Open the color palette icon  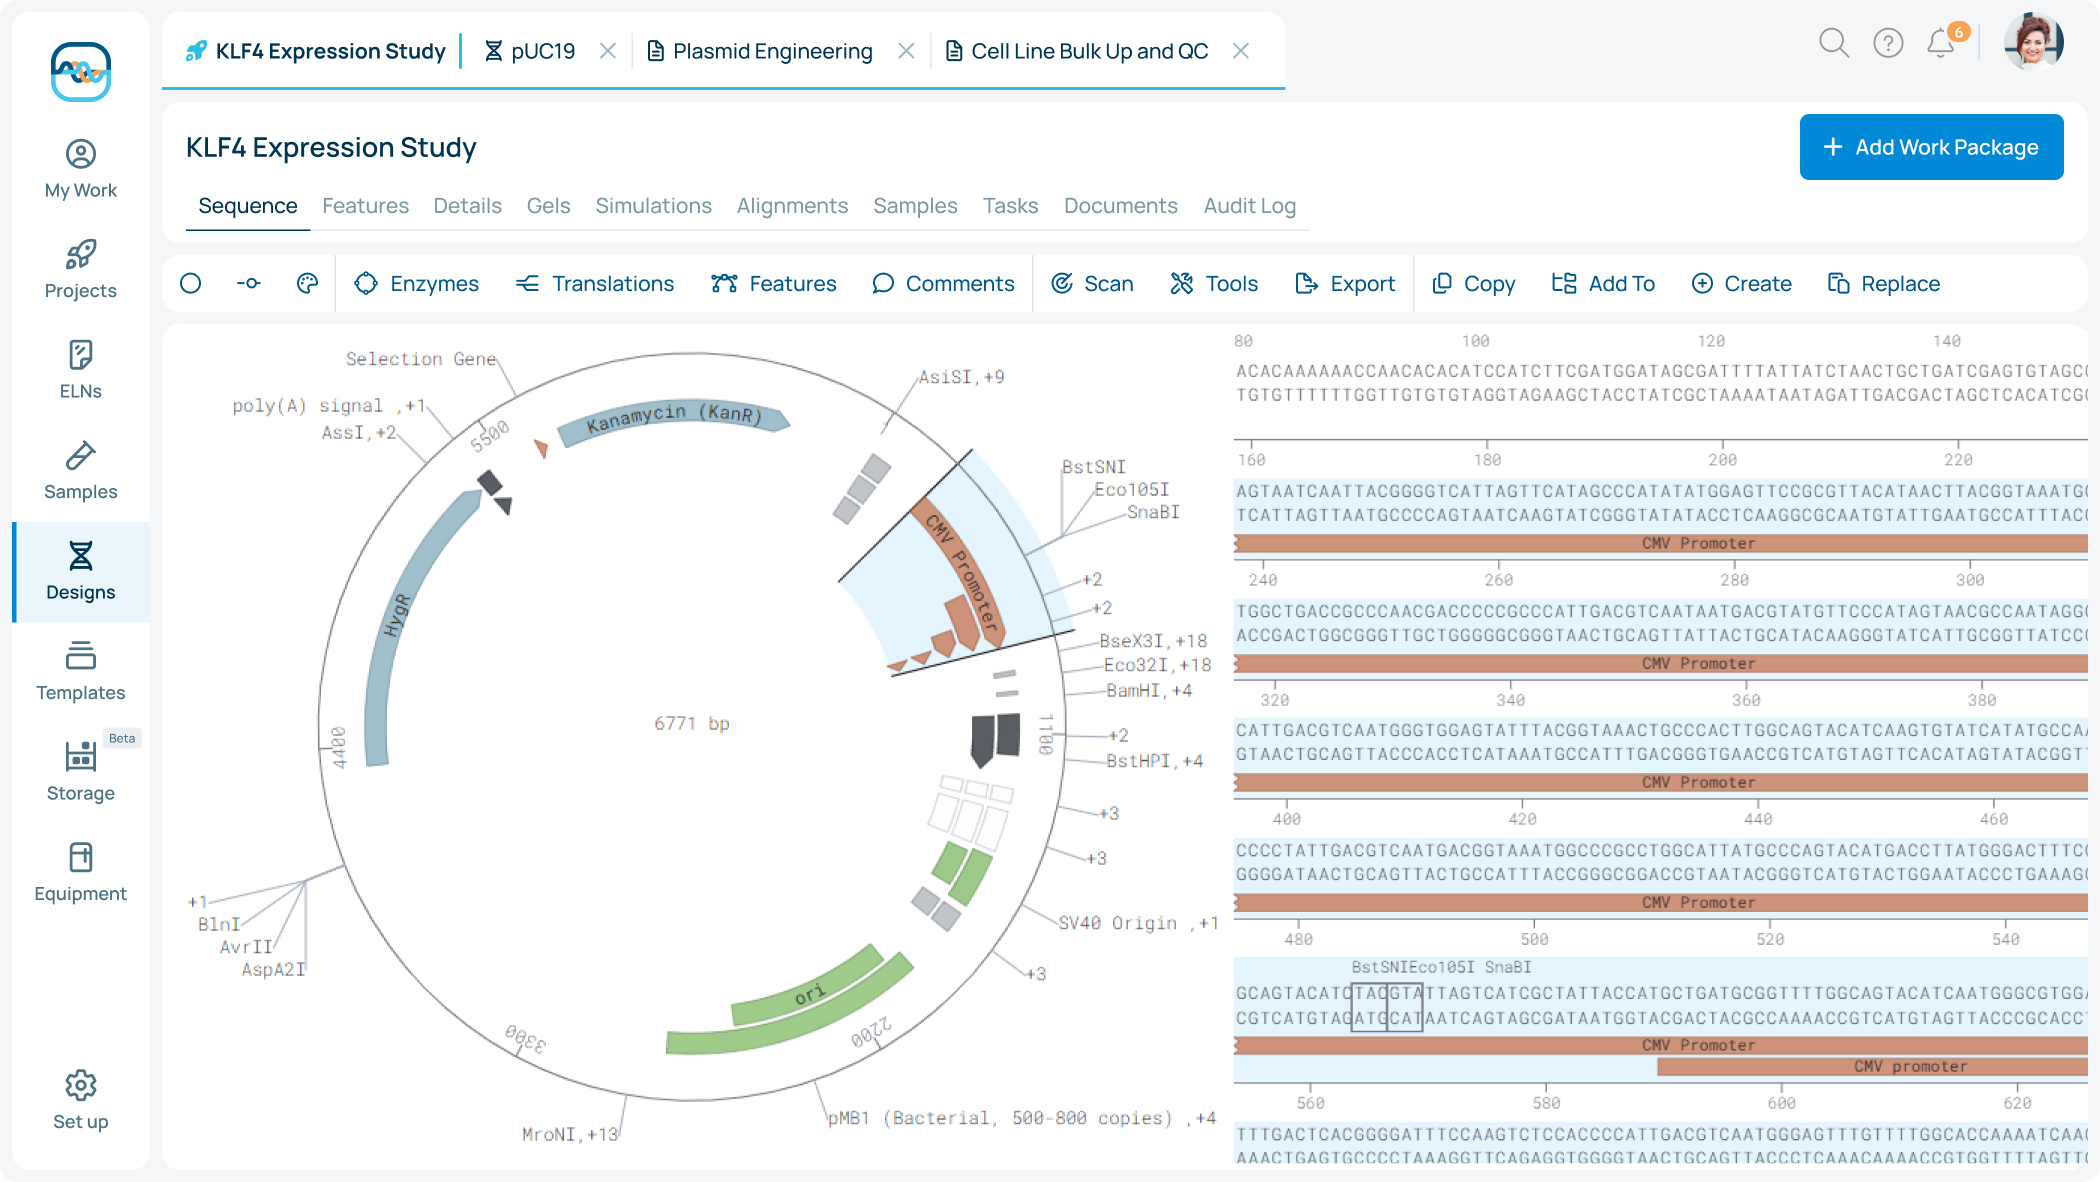click(x=307, y=284)
